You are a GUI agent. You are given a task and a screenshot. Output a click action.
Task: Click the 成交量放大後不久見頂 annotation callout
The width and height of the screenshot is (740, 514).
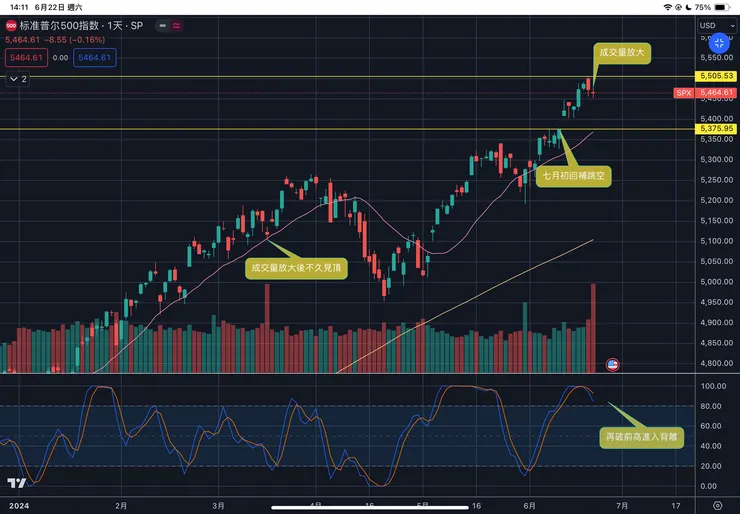pos(296,268)
